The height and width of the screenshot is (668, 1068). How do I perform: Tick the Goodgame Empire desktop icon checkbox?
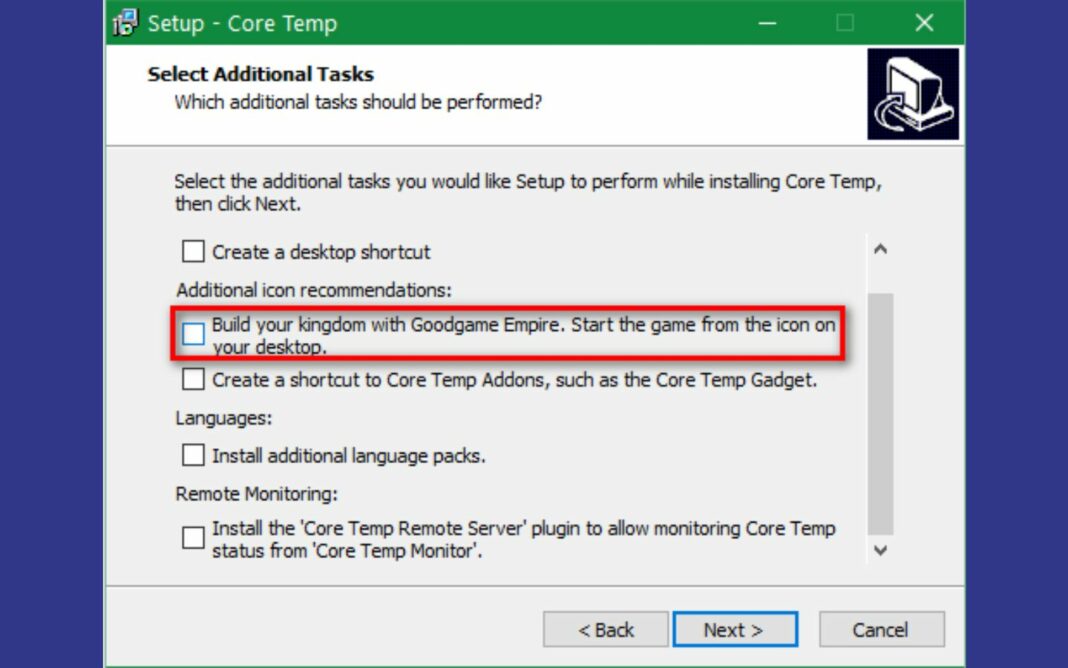[193, 333]
